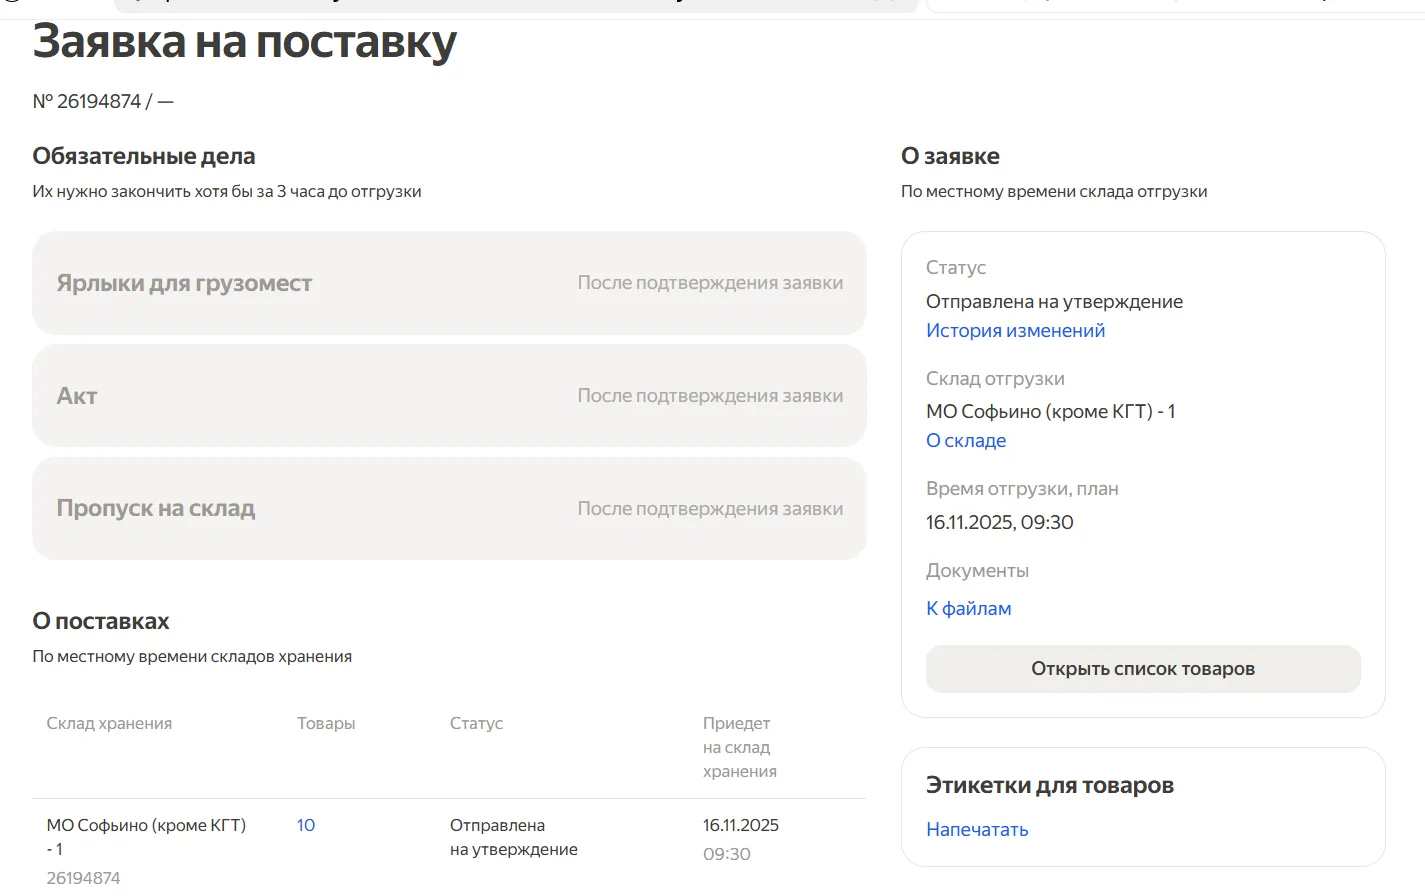Click the Обязательные дела section heading
Image resolution: width=1425 pixels, height=896 pixels.
click(144, 157)
